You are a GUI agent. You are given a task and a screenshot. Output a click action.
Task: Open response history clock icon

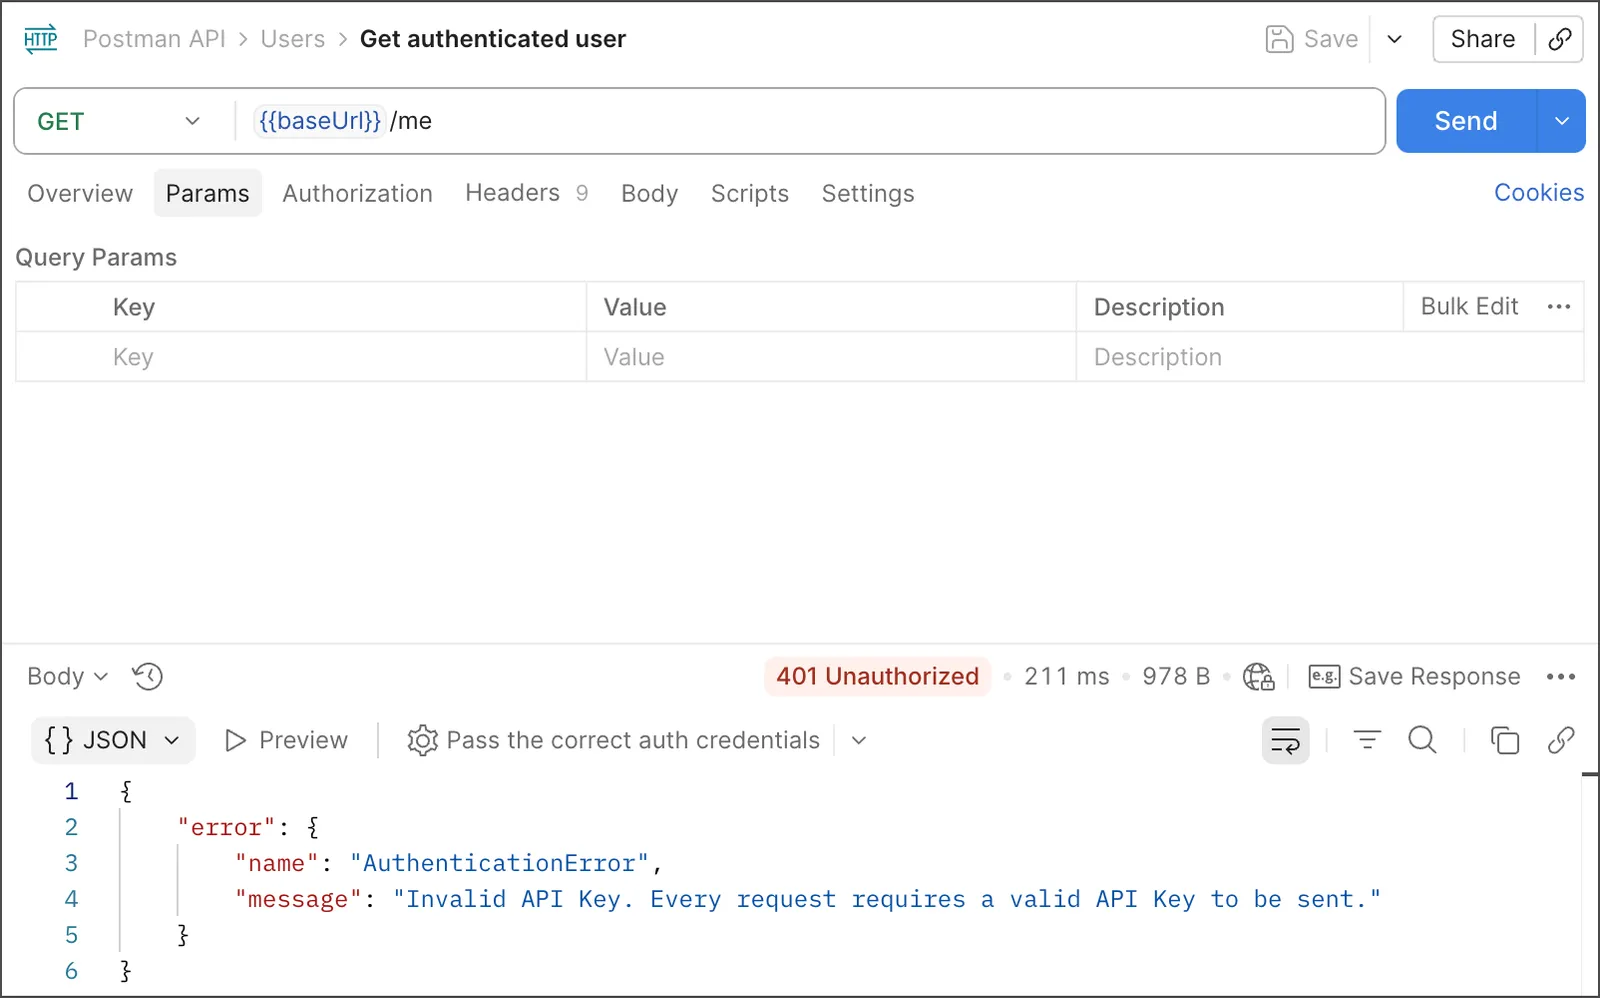tap(147, 677)
